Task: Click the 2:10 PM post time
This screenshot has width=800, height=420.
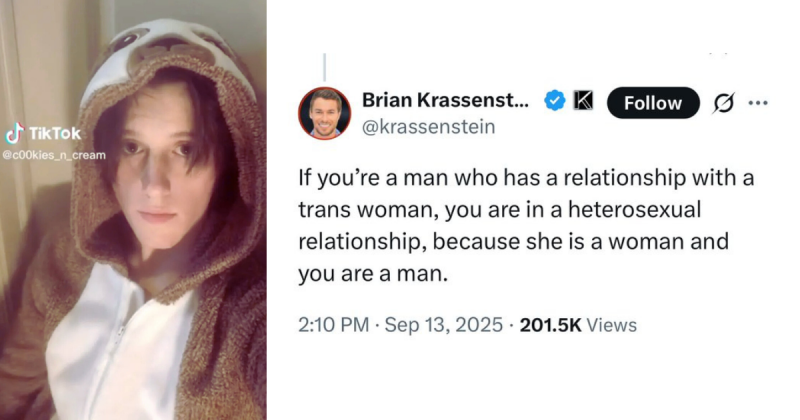Action: [x=332, y=325]
